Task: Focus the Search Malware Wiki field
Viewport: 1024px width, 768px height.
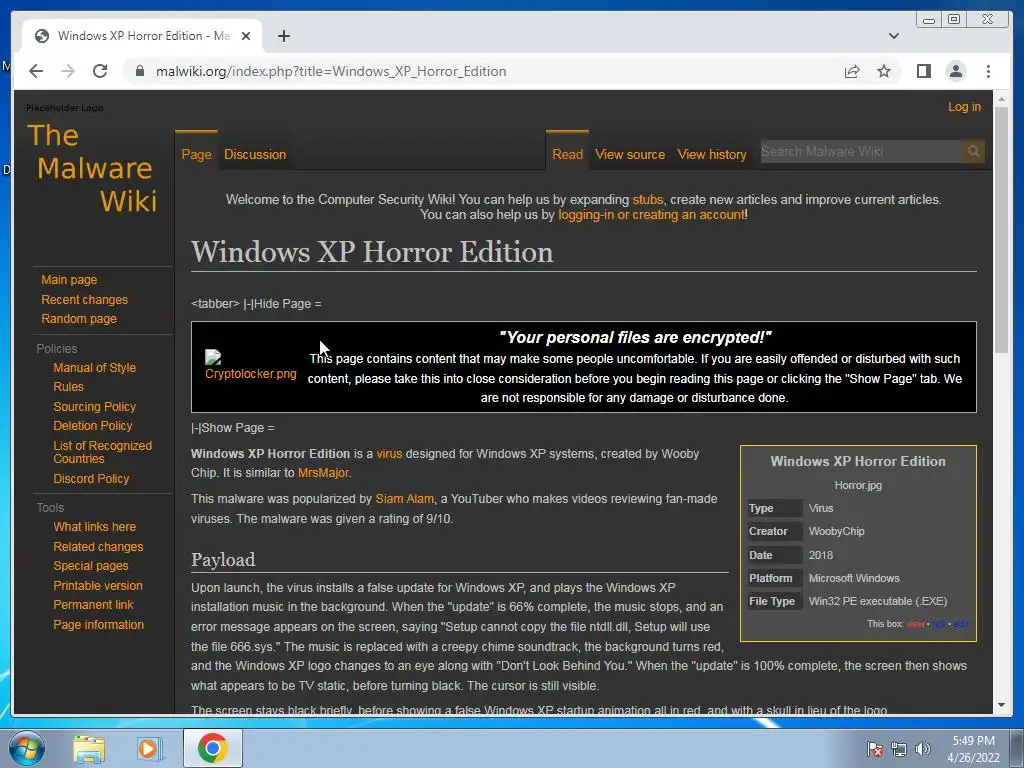Action: point(861,152)
